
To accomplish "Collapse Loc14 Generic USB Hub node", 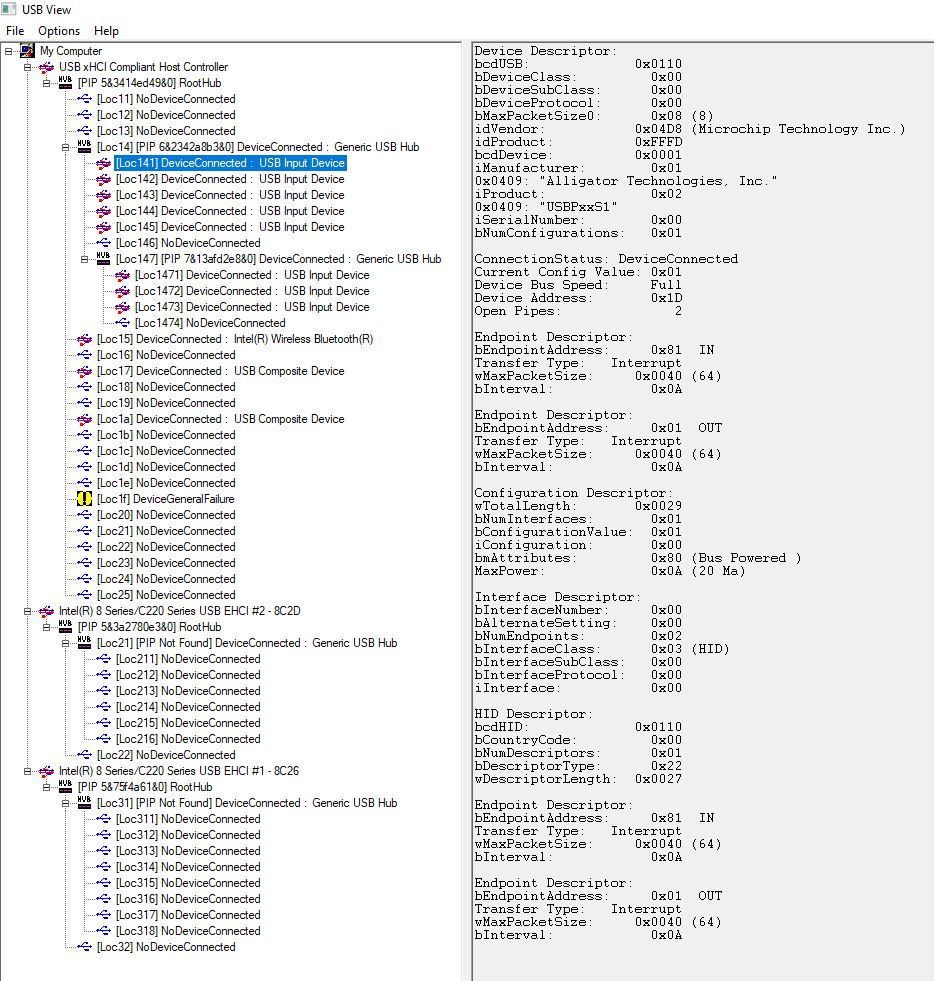I will pyautogui.click(x=65, y=147).
